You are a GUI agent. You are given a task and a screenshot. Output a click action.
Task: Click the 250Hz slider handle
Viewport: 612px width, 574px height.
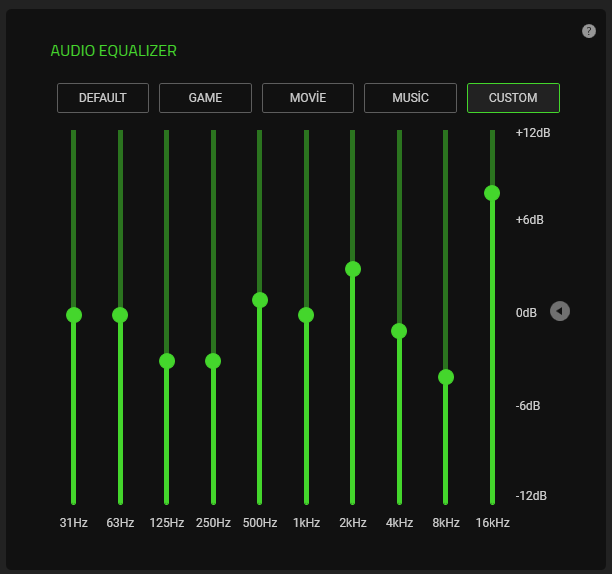[x=213, y=361]
